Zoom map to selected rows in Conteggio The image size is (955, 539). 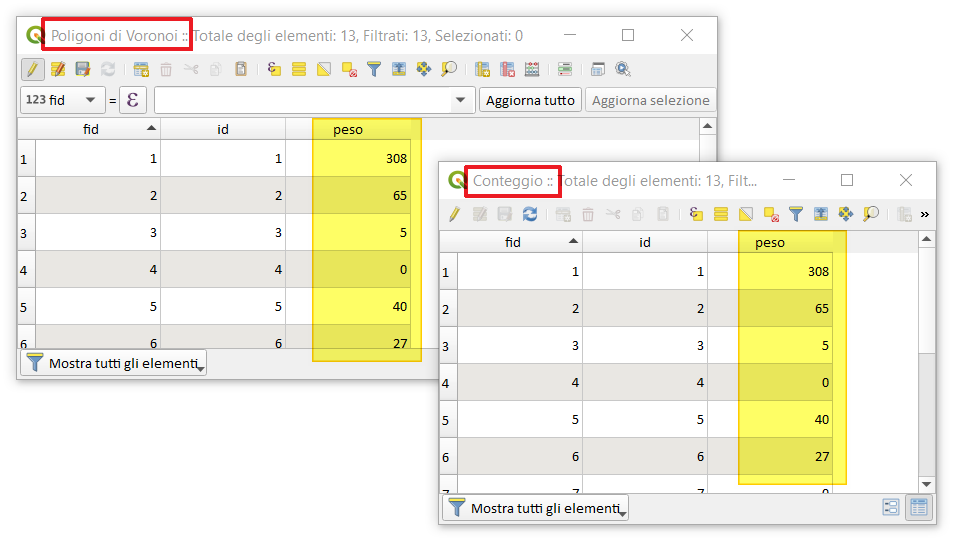click(x=871, y=214)
